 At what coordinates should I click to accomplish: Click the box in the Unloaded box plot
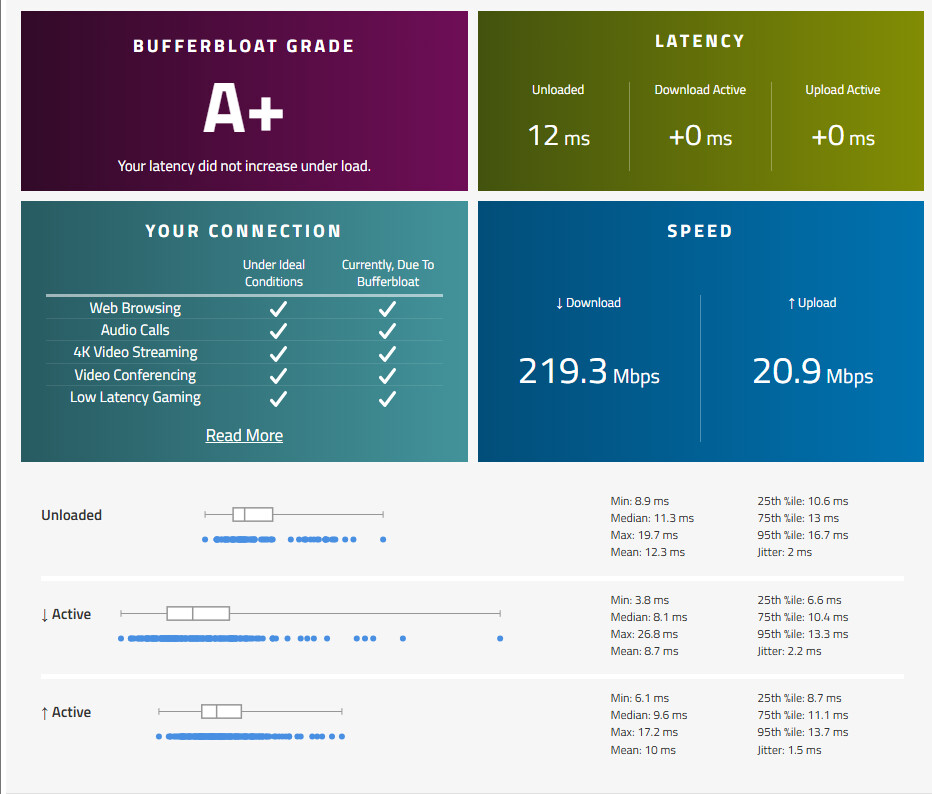[x=253, y=514]
